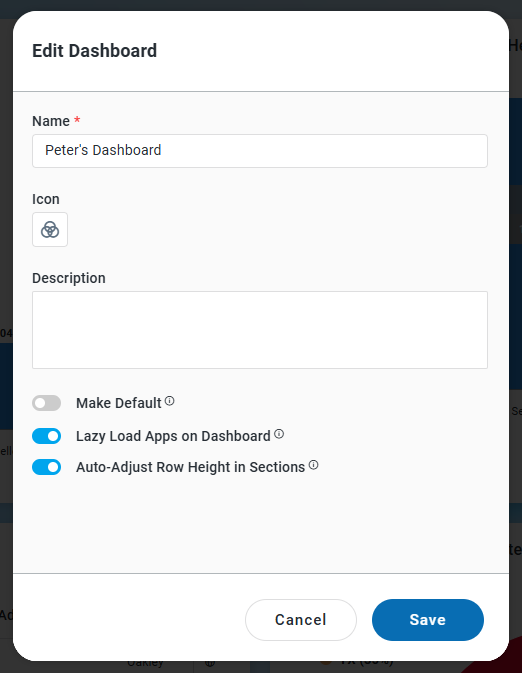Image resolution: width=522 pixels, height=673 pixels.
Task: Click the Auto-Adjust Row Height in Sections label
Action: [x=190, y=467]
